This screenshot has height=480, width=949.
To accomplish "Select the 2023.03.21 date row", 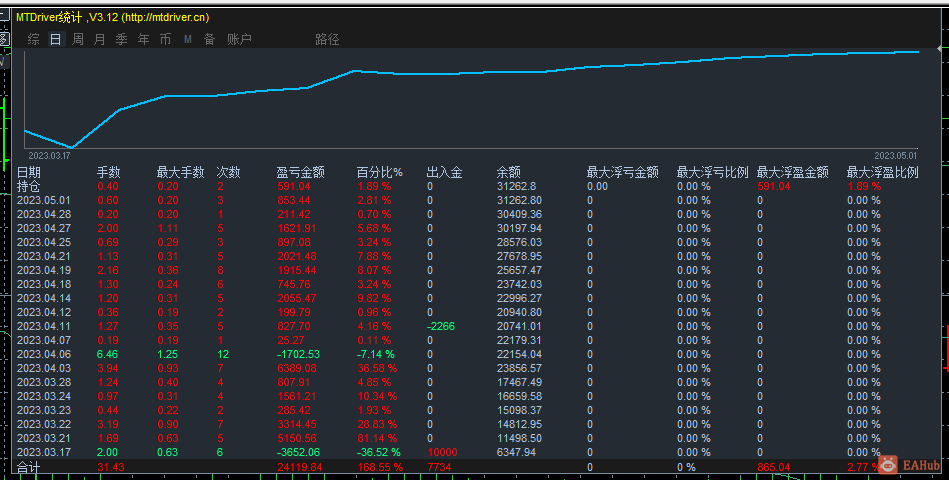I will pyautogui.click(x=44, y=438).
